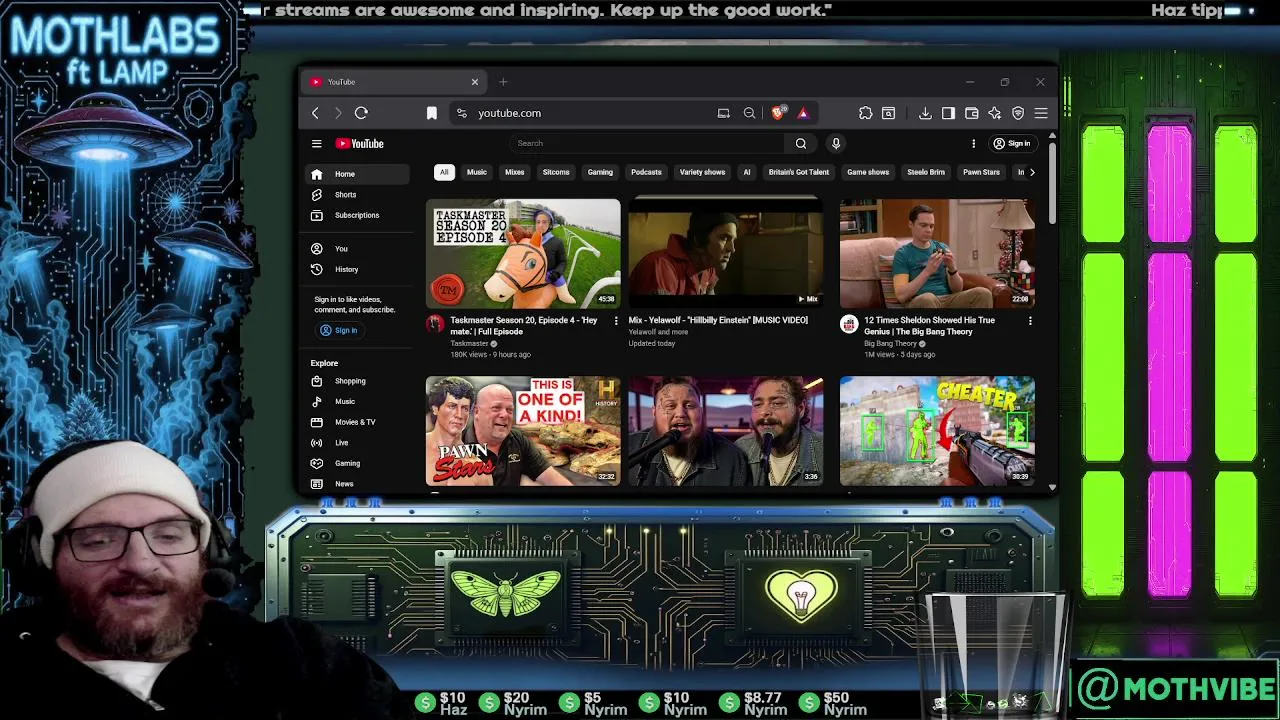This screenshot has height=720, width=1280.
Task: Click the install app icon in address bar
Action: click(723, 113)
